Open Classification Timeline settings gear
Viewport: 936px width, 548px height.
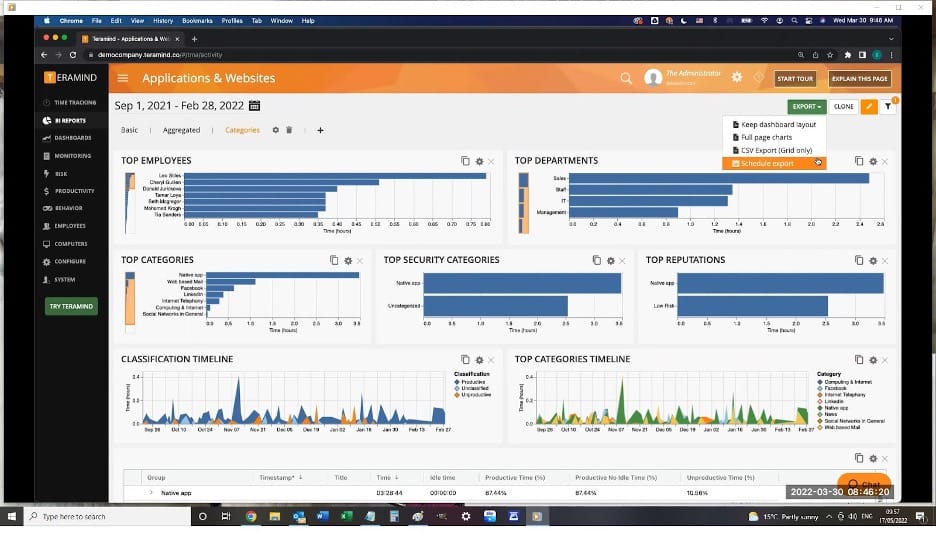(479, 359)
